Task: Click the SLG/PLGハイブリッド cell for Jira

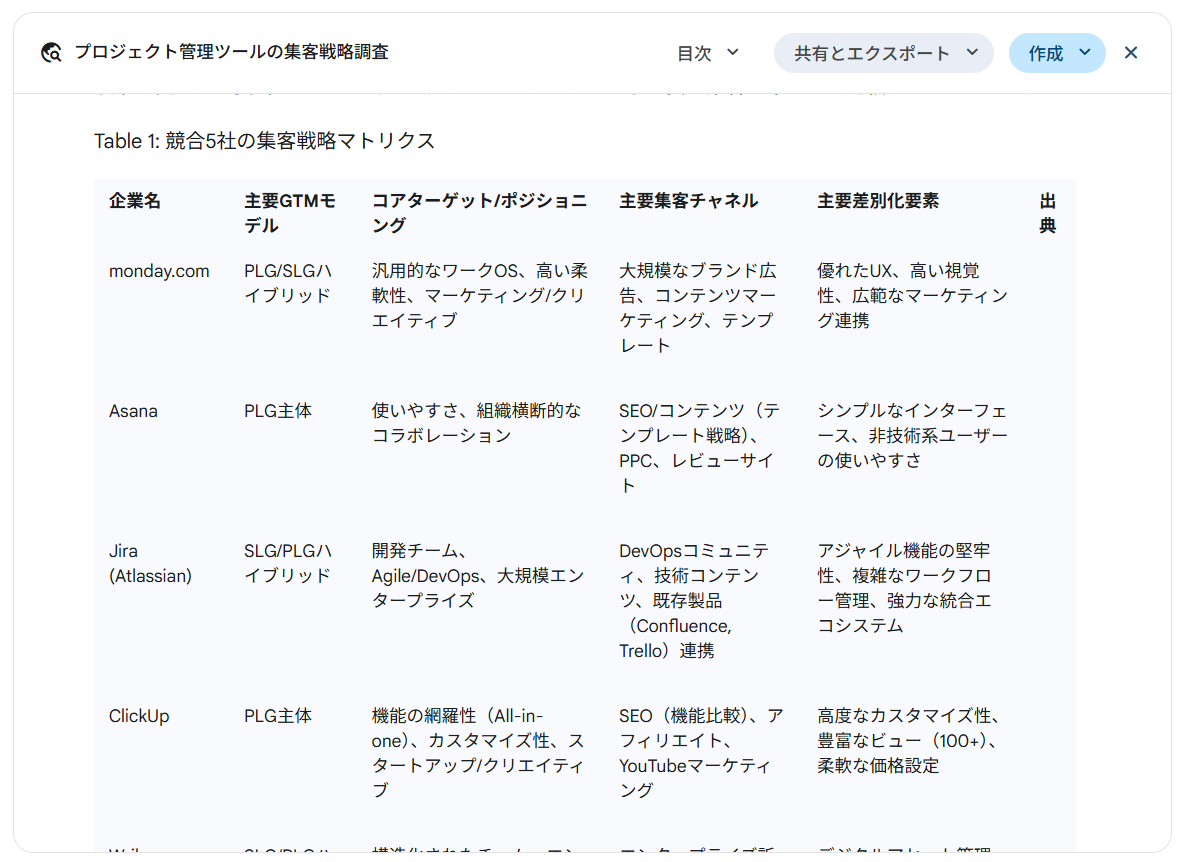Action: 288,563
